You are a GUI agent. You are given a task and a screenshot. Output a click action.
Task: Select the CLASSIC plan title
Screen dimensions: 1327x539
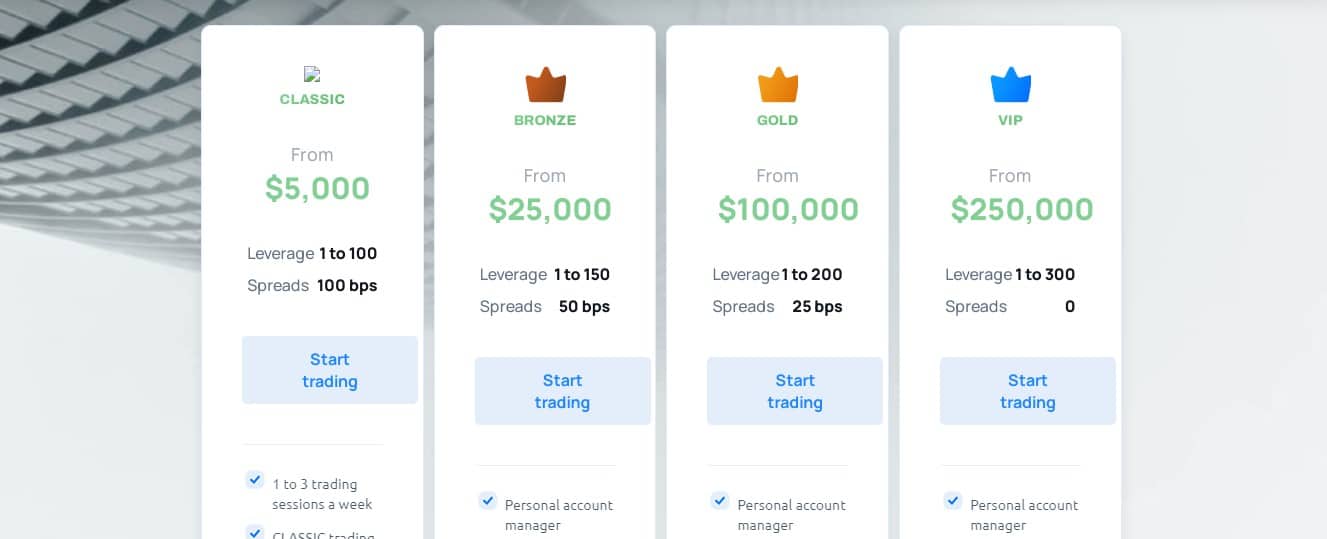(312, 99)
